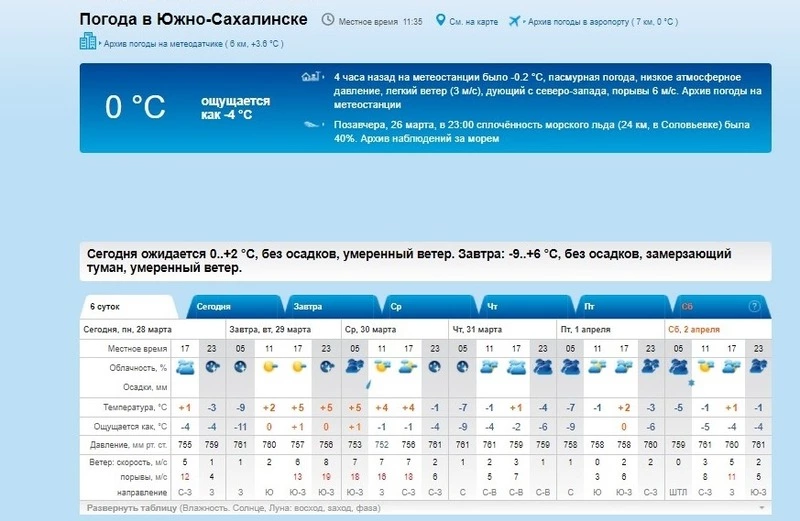This screenshot has height=521, width=800.
Task: Click the cloud icon for today 17:00
Action: [x=184, y=367]
